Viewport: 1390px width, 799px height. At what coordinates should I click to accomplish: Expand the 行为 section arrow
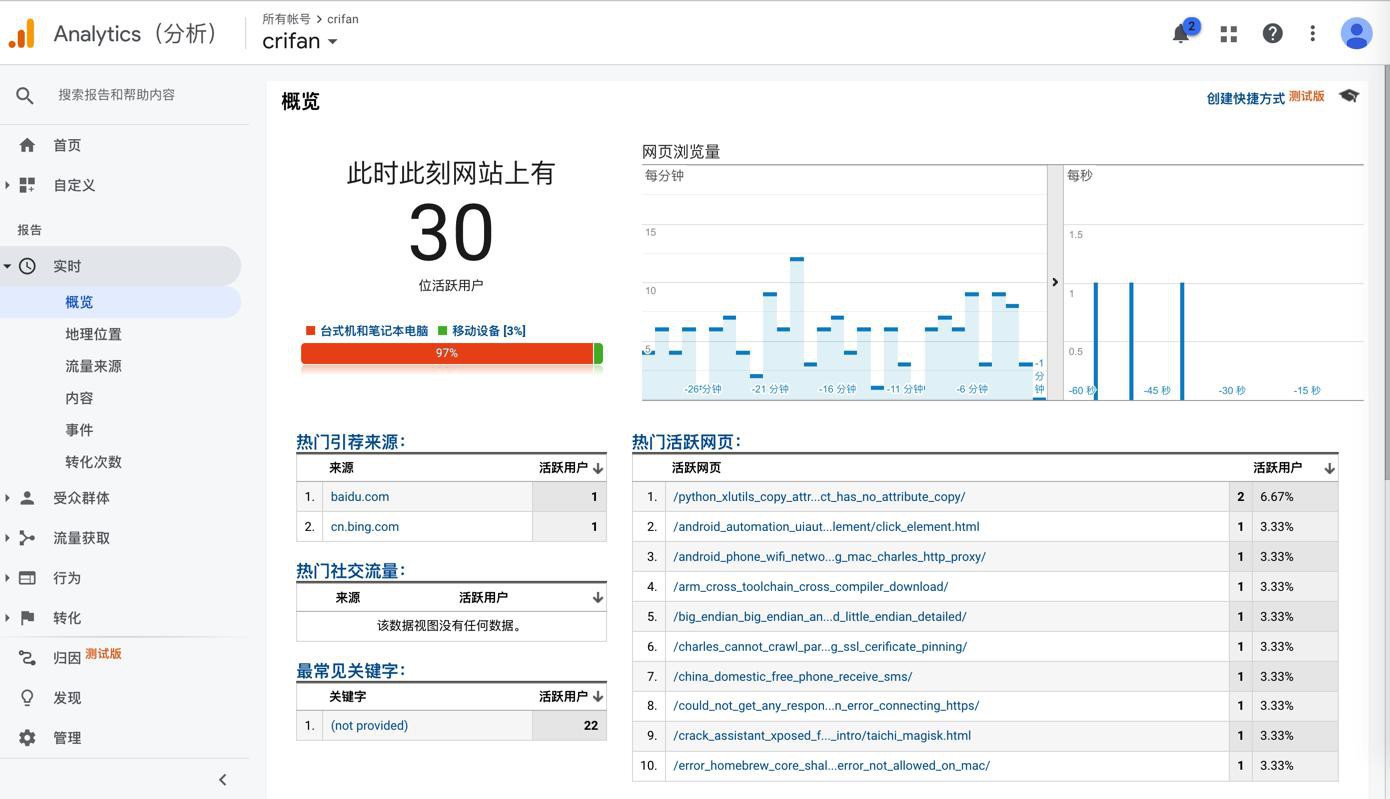coord(7,578)
